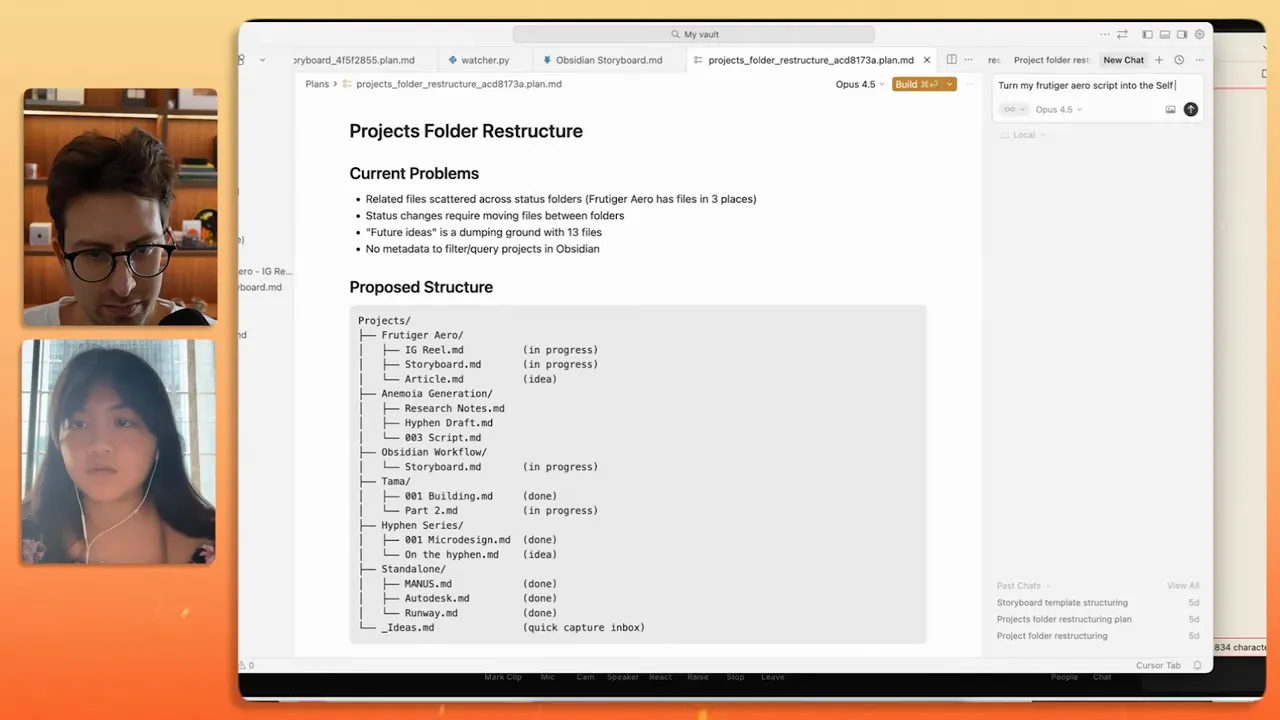Click the Projects Folder Restructure heading

click(x=466, y=131)
